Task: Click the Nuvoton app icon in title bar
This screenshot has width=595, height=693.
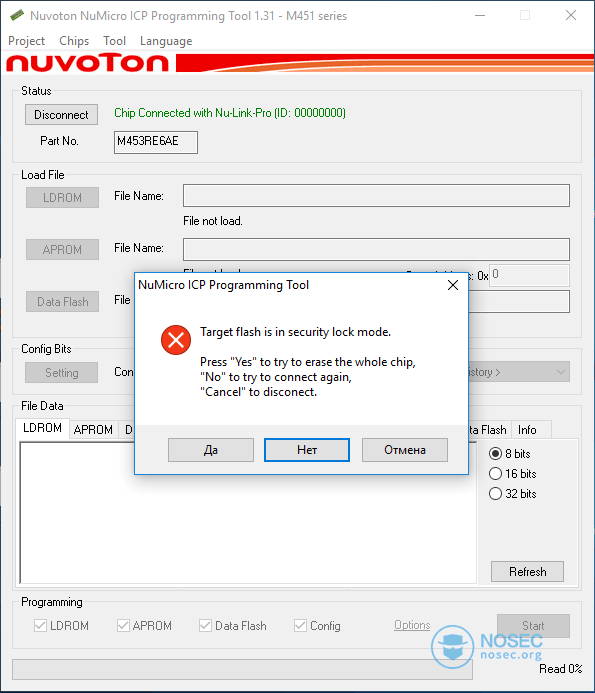Action: coord(17,15)
